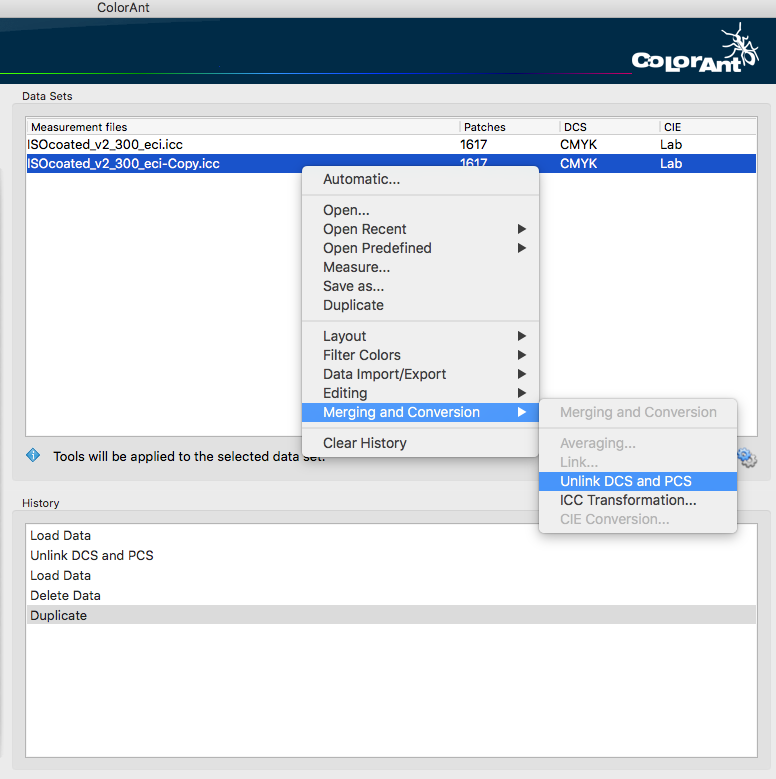
Task: Select the ISOcoated_v2_300_eci-Copy.icc row
Action: 391,163
